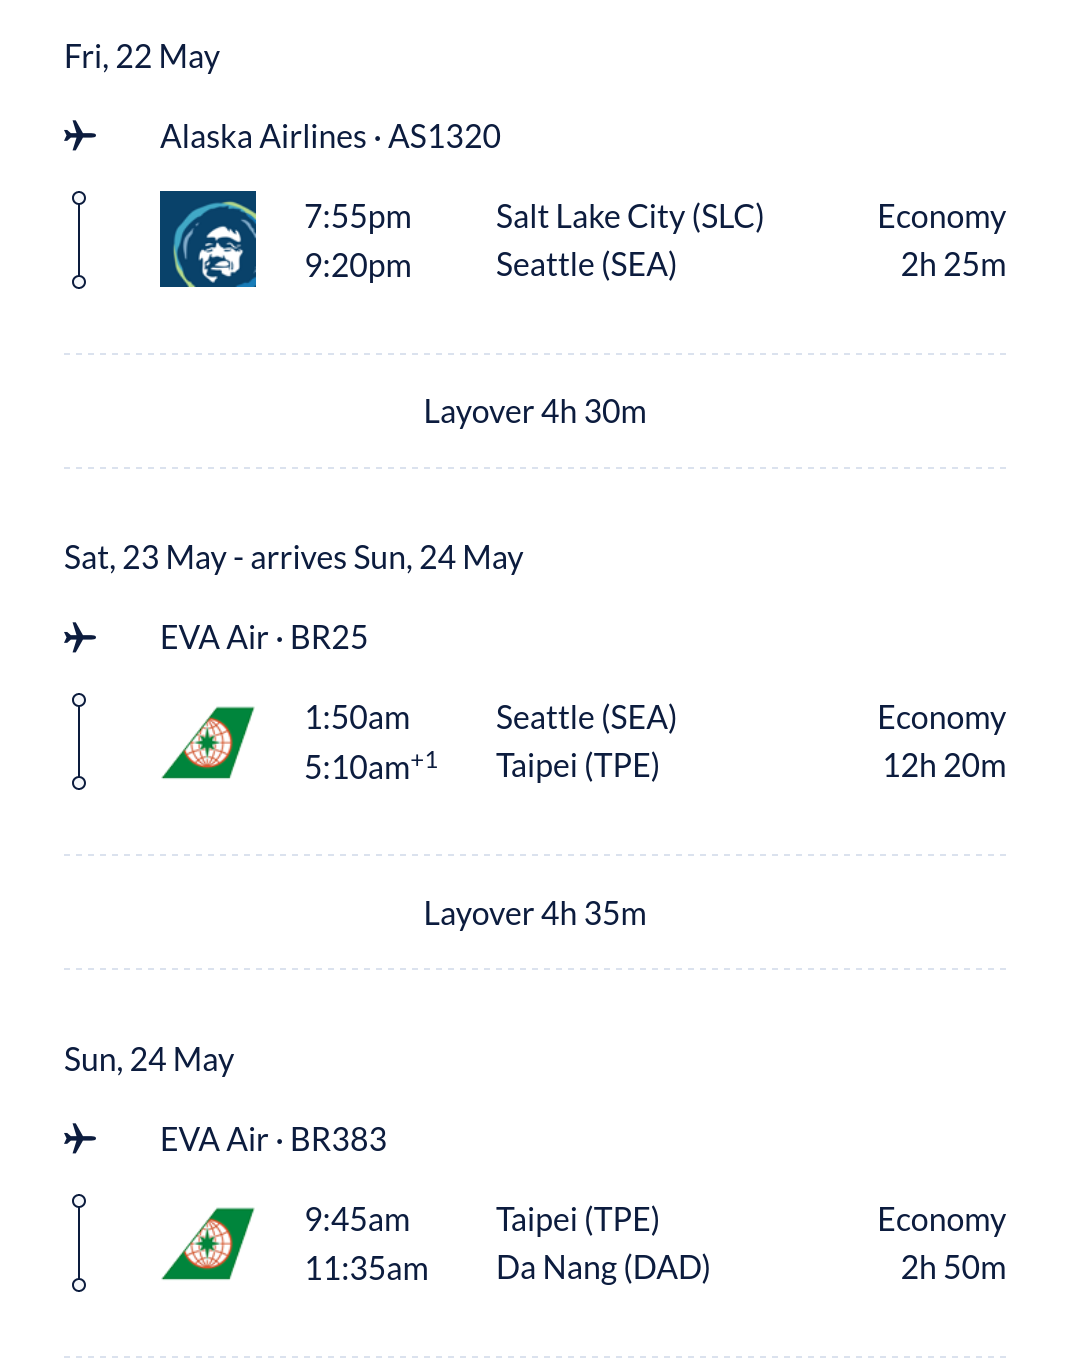1070x1372 pixels.
Task: Select the EVA Air · BR25 flight label
Action: 264,638
